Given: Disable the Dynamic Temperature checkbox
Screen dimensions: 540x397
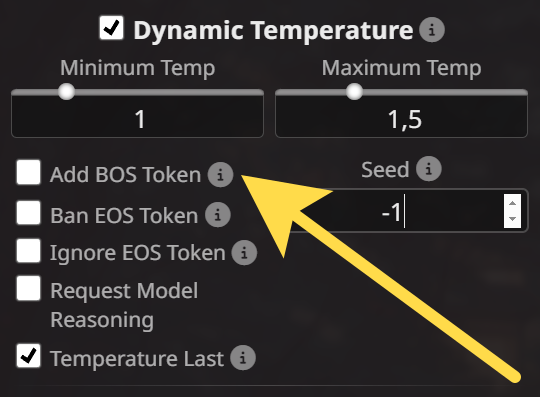Looking at the screenshot, I should pos(111,28).
